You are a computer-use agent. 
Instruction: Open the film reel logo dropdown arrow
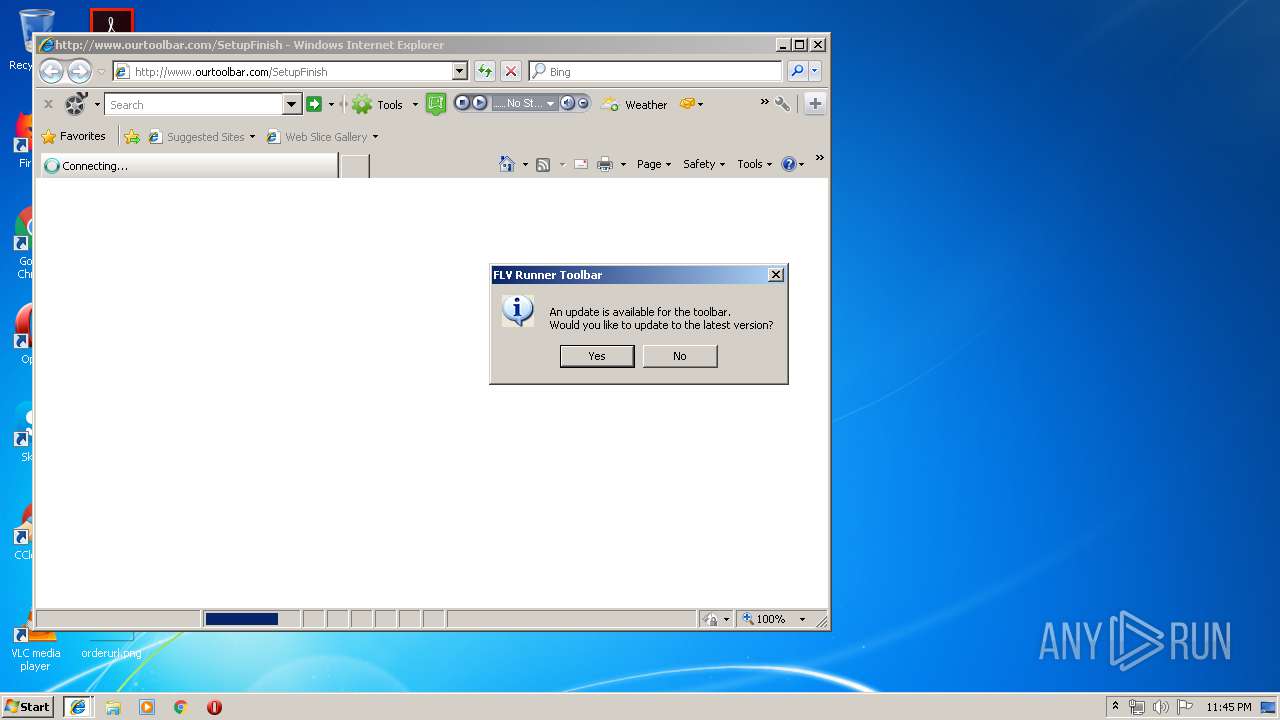click(97, 105)
